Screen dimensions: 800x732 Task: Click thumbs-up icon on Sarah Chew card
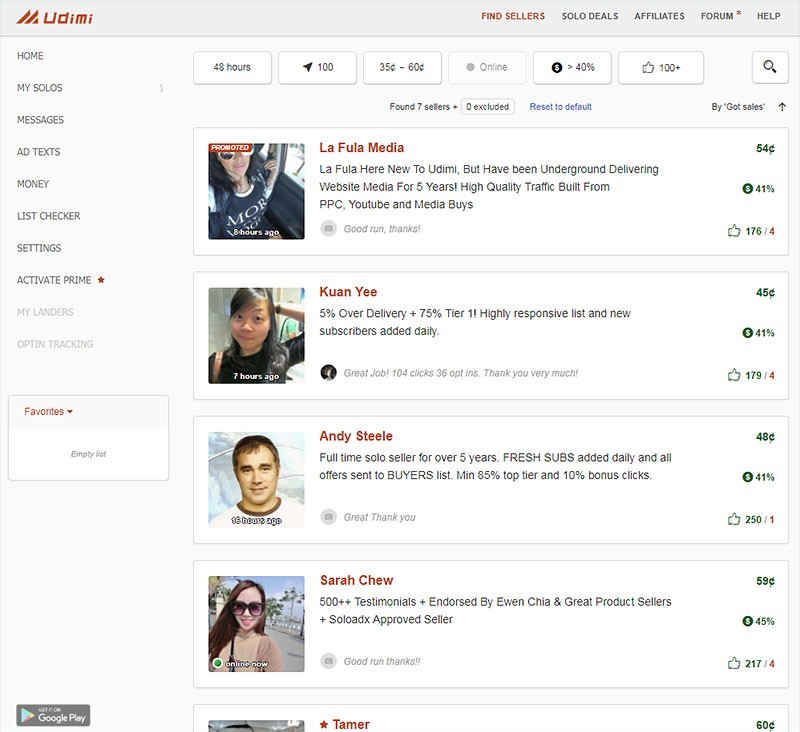coord(734,663)
